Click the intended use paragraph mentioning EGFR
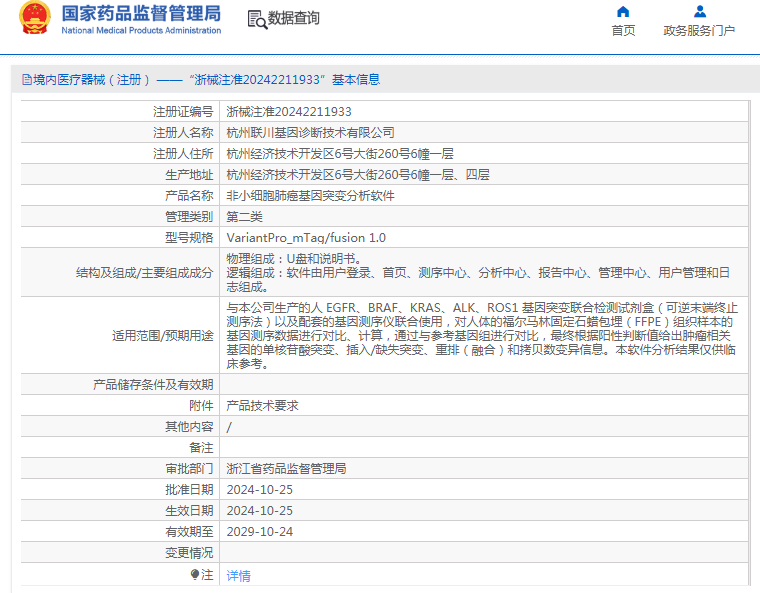This screenshot has height=593, width=760. 482,336
